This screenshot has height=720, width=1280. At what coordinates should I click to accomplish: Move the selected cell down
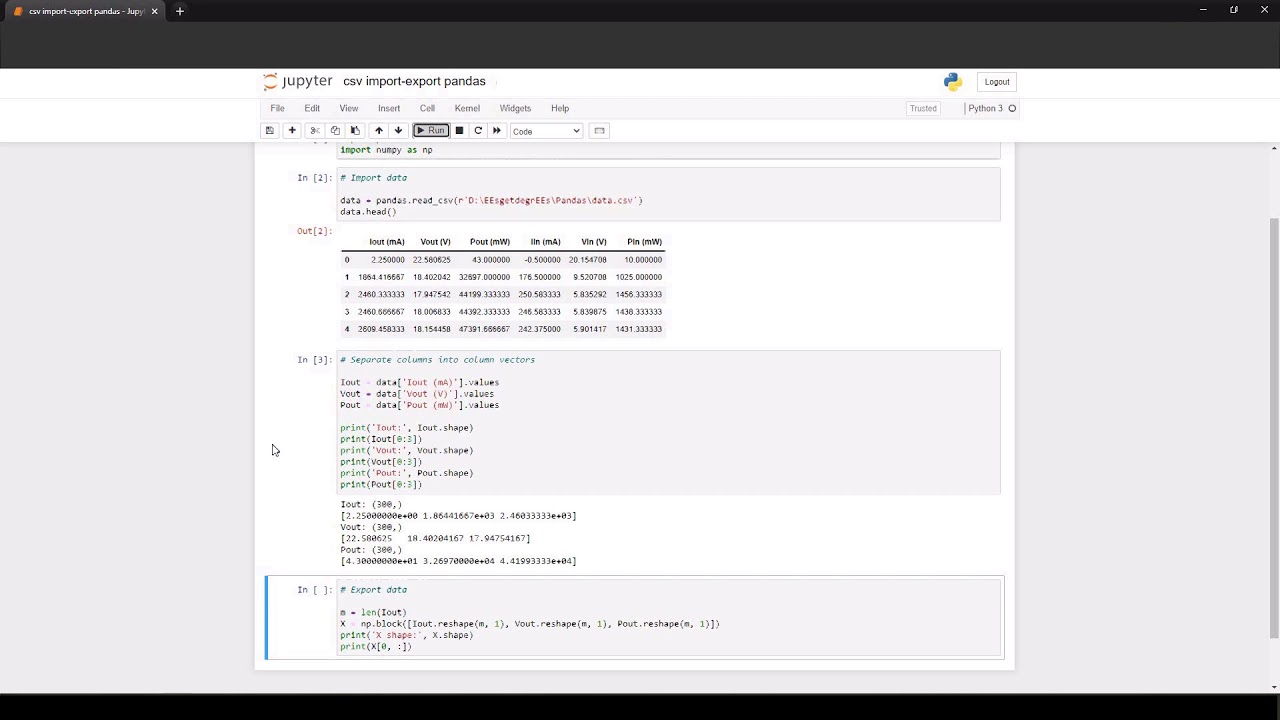(398, 131)
